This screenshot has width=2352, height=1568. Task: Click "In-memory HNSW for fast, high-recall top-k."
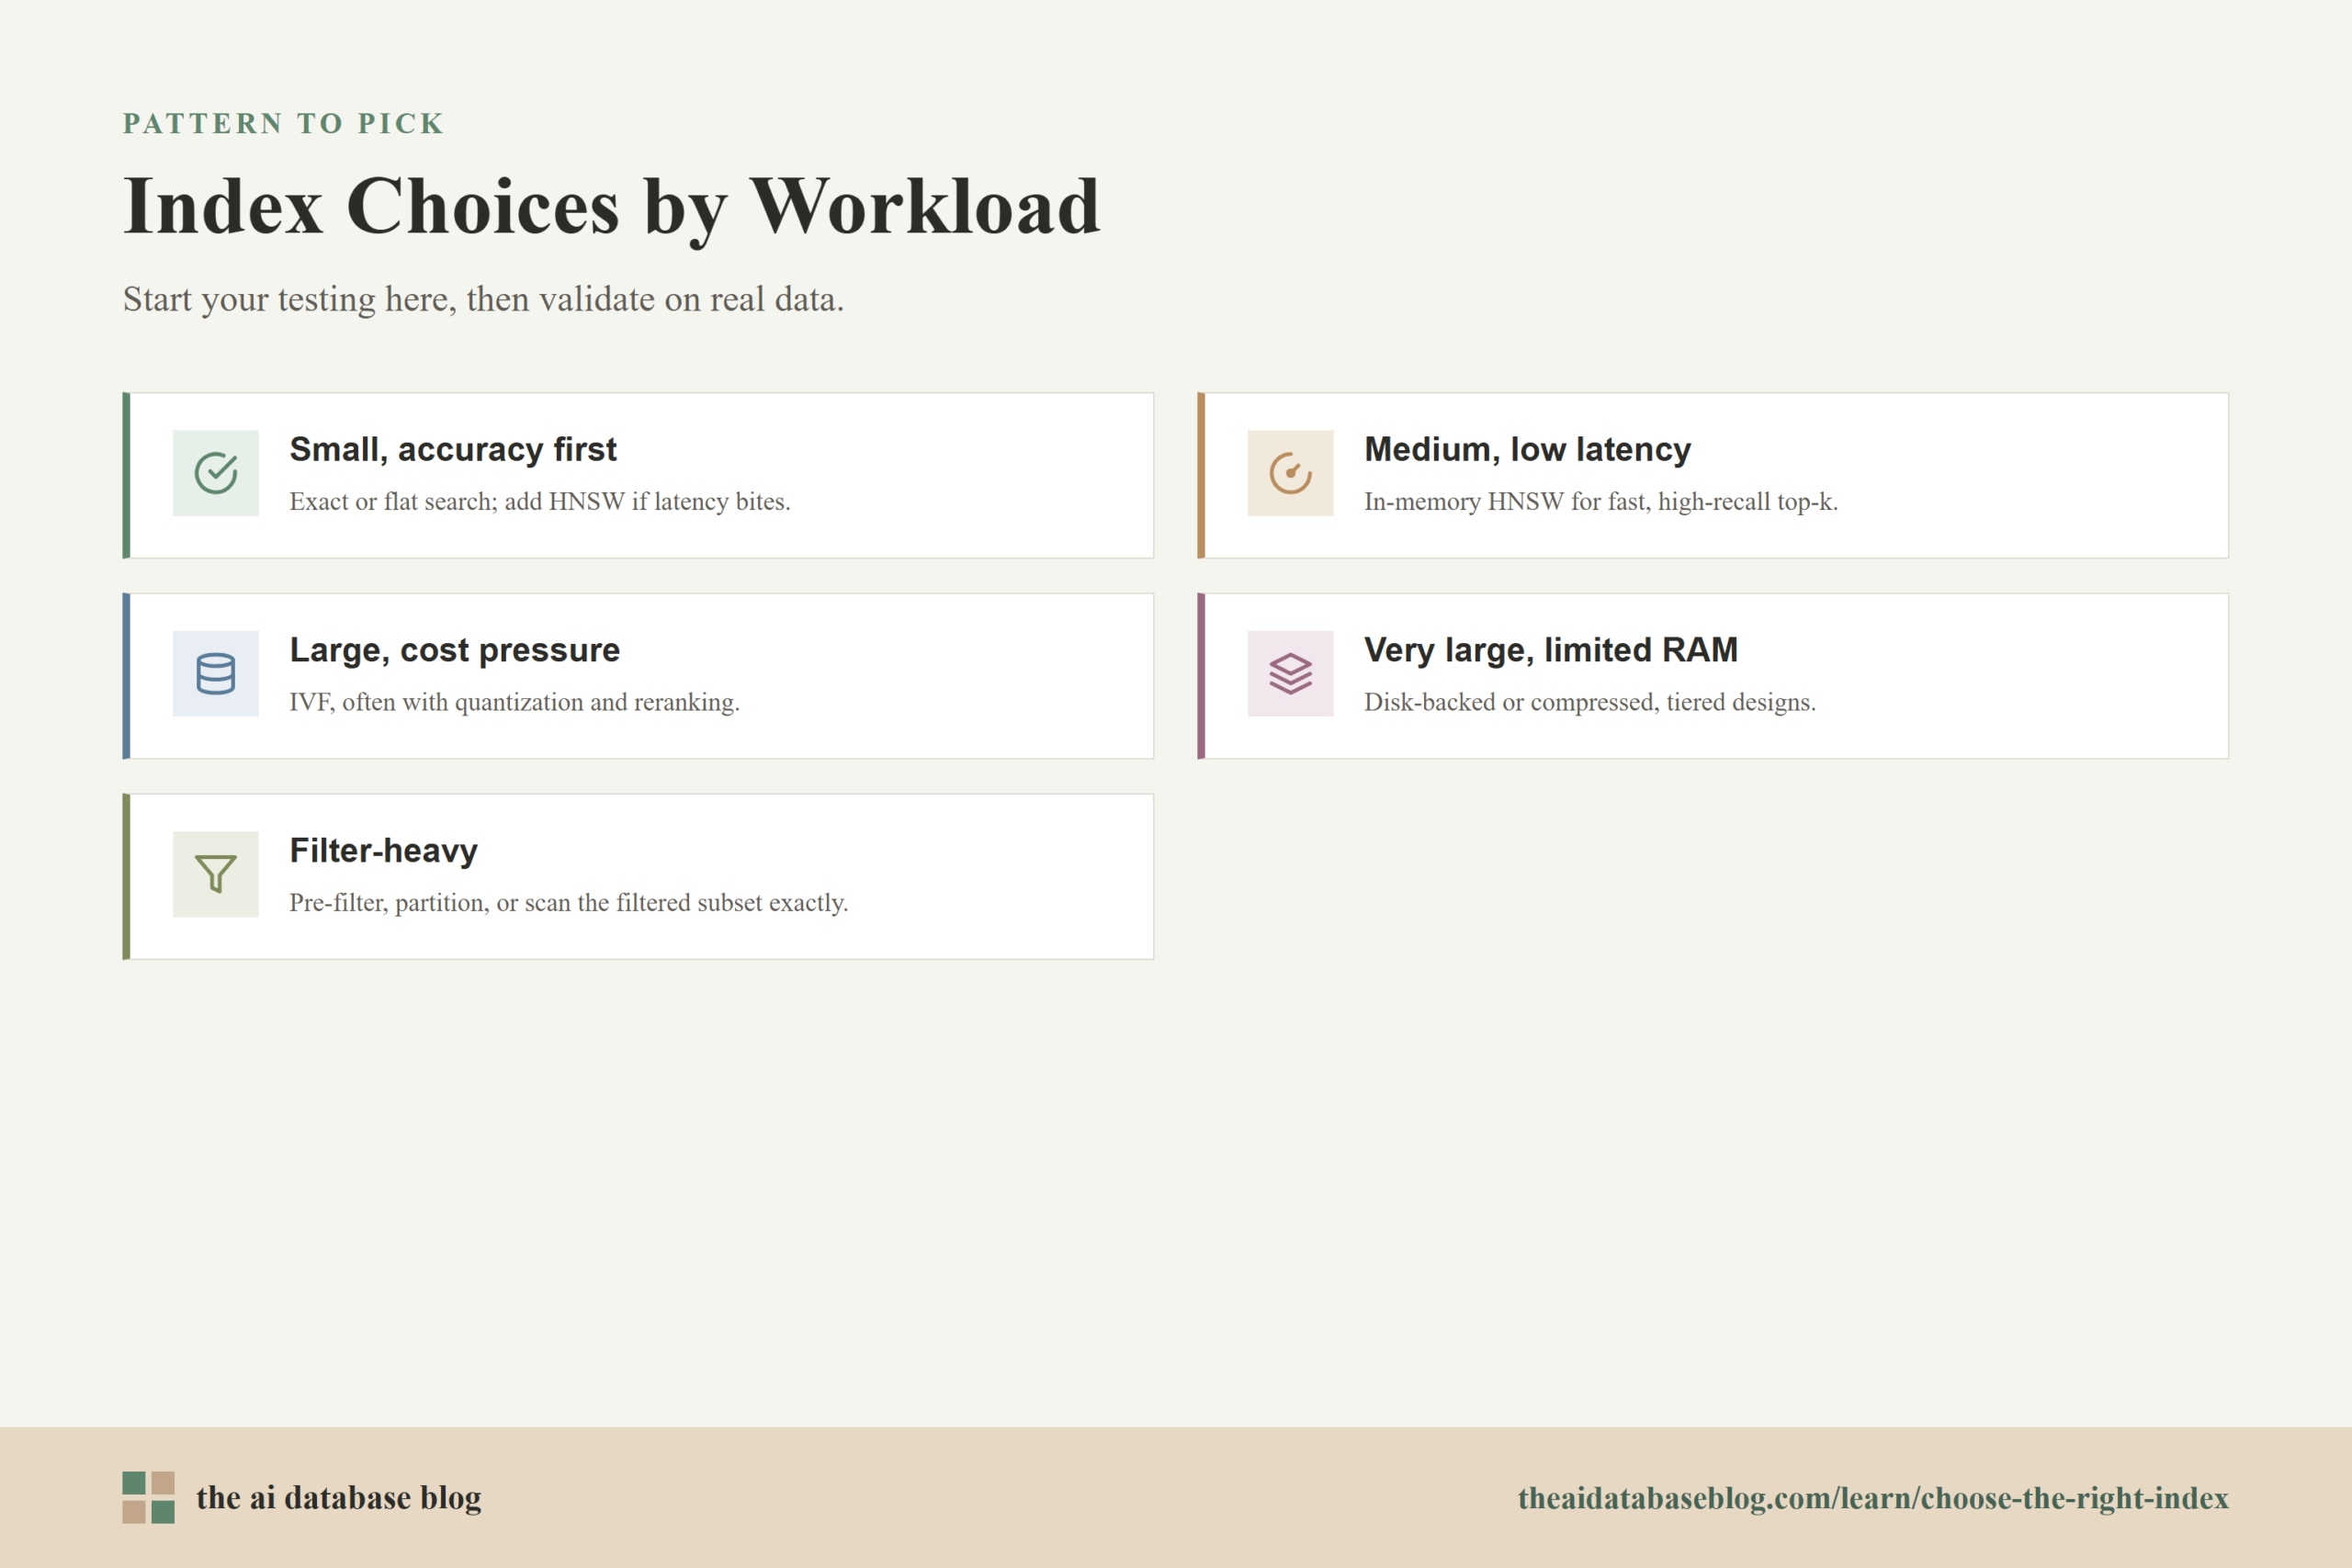pyautogui.click(x=1601, y=502)
